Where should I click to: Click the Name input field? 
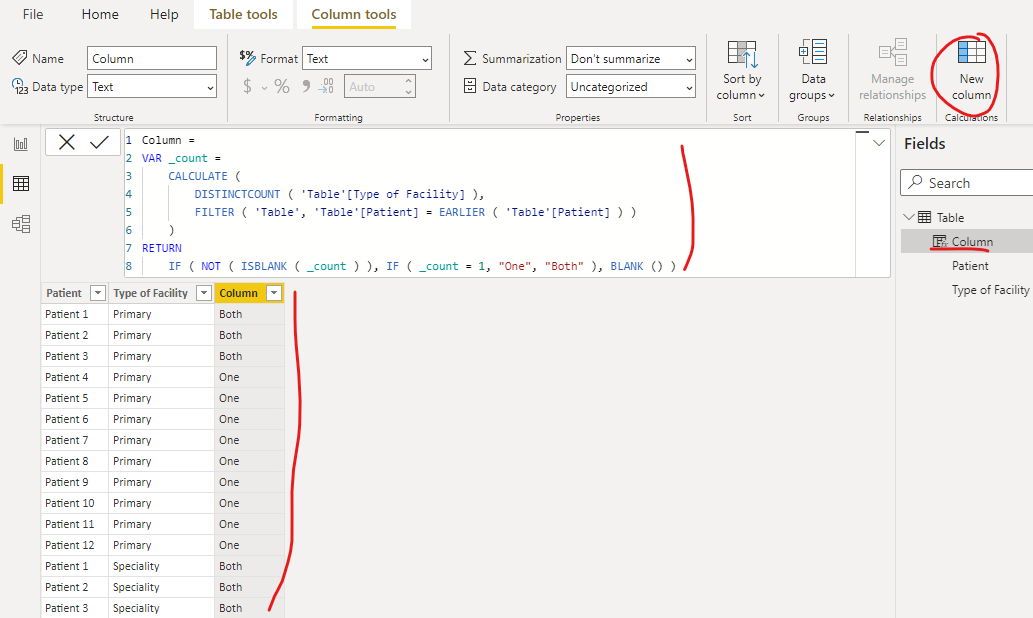[152, 59]
